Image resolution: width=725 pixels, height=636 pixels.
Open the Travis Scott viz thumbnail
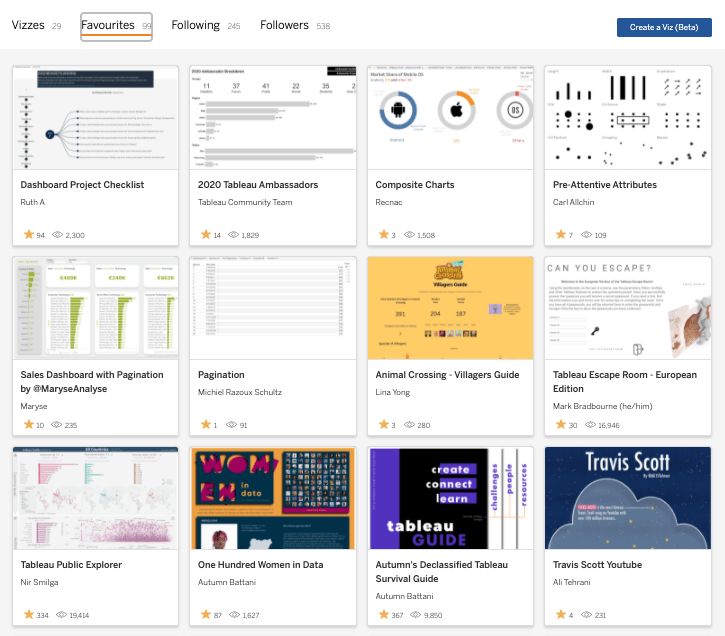(627, 497)
